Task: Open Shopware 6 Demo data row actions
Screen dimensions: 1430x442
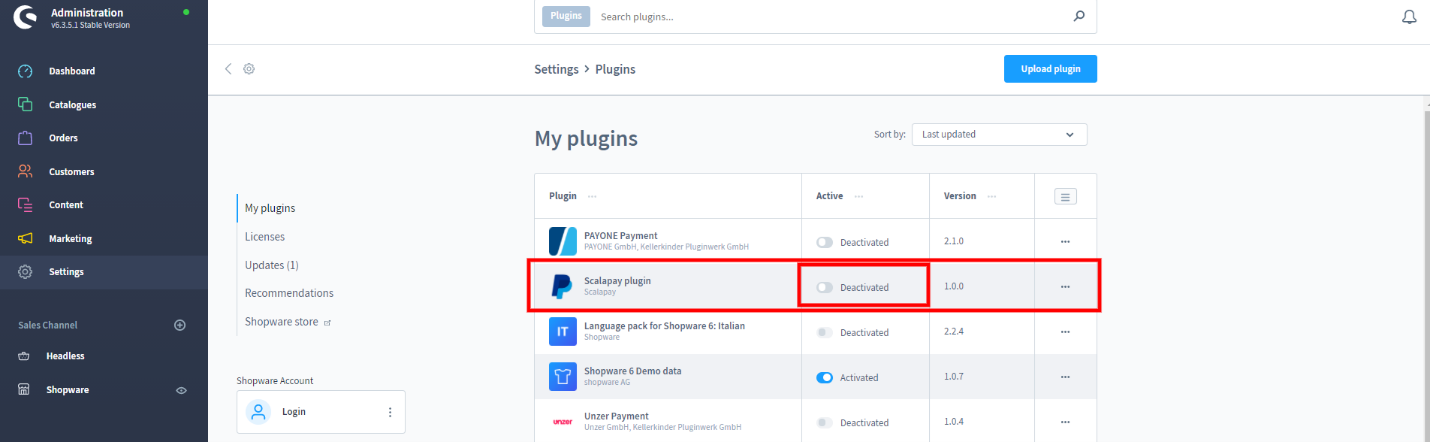Action: (x=1065, y=377)
